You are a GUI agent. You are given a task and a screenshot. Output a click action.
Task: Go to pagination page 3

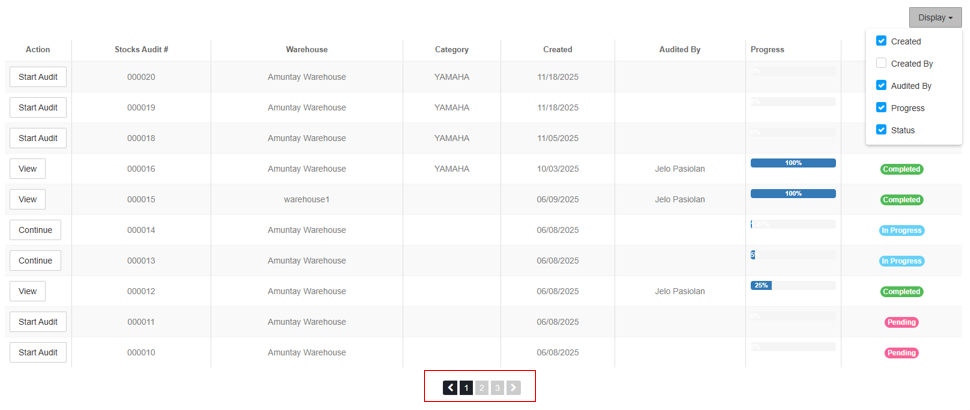tap(497, 387)
